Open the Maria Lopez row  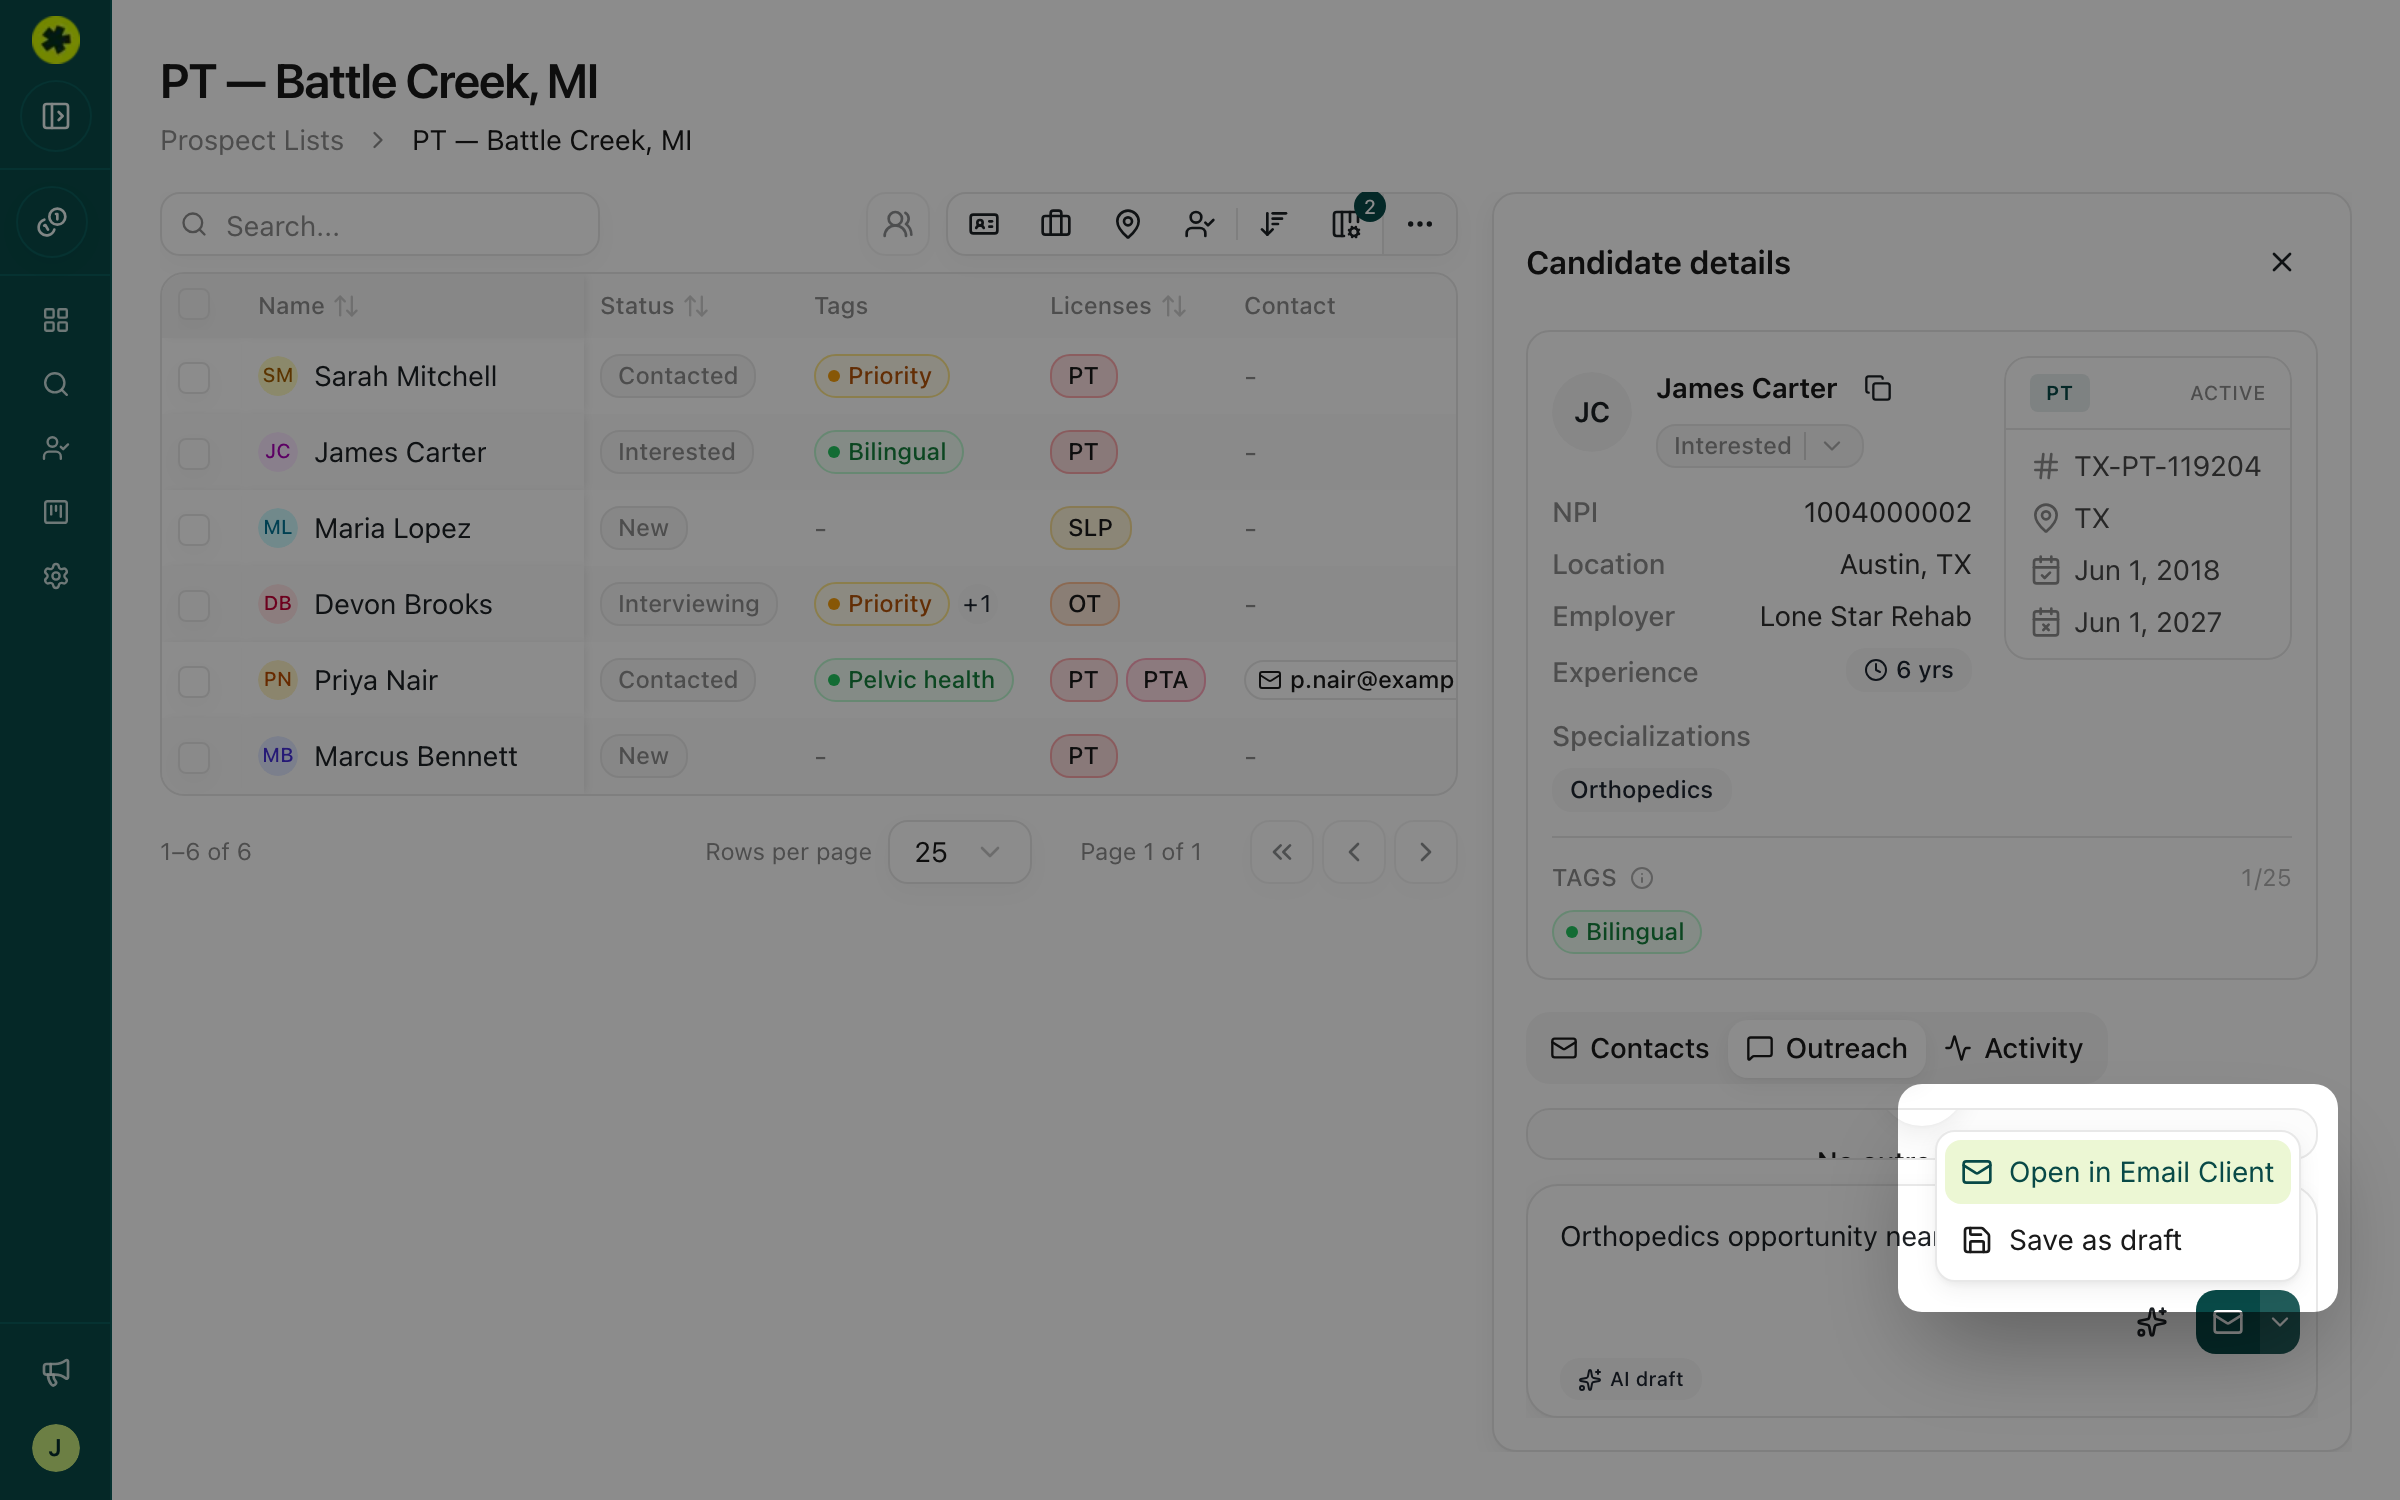click(x=809, y=528)
